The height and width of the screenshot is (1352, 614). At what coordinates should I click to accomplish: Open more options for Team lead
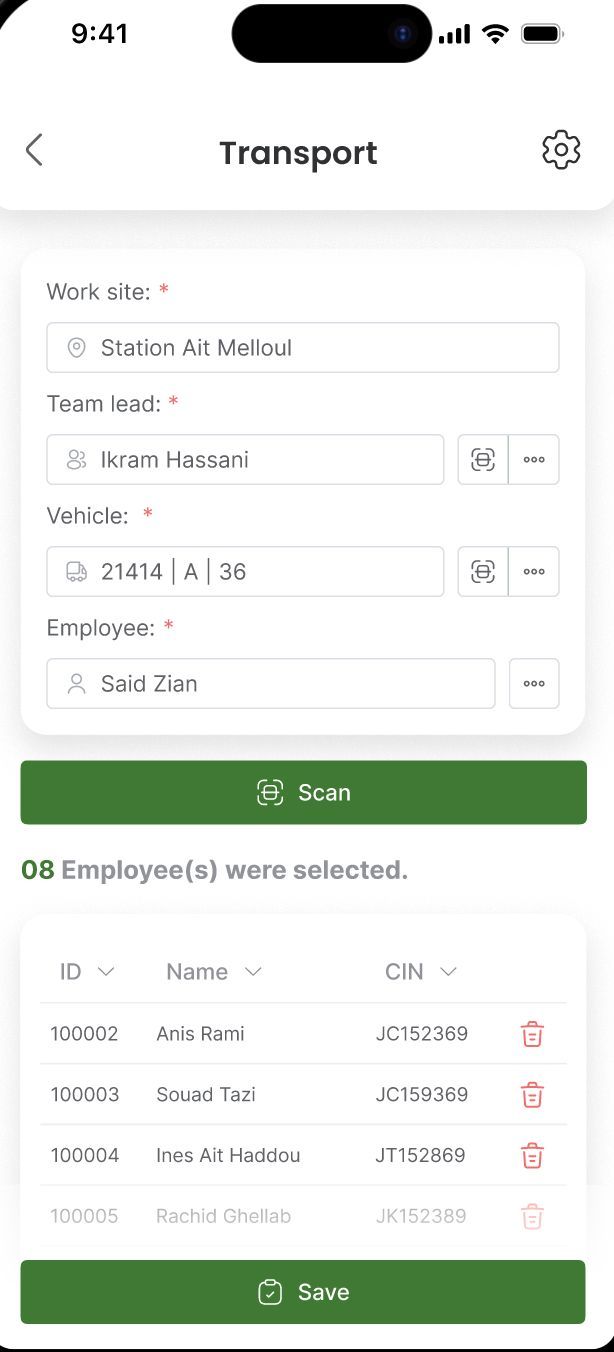(534, 460)
